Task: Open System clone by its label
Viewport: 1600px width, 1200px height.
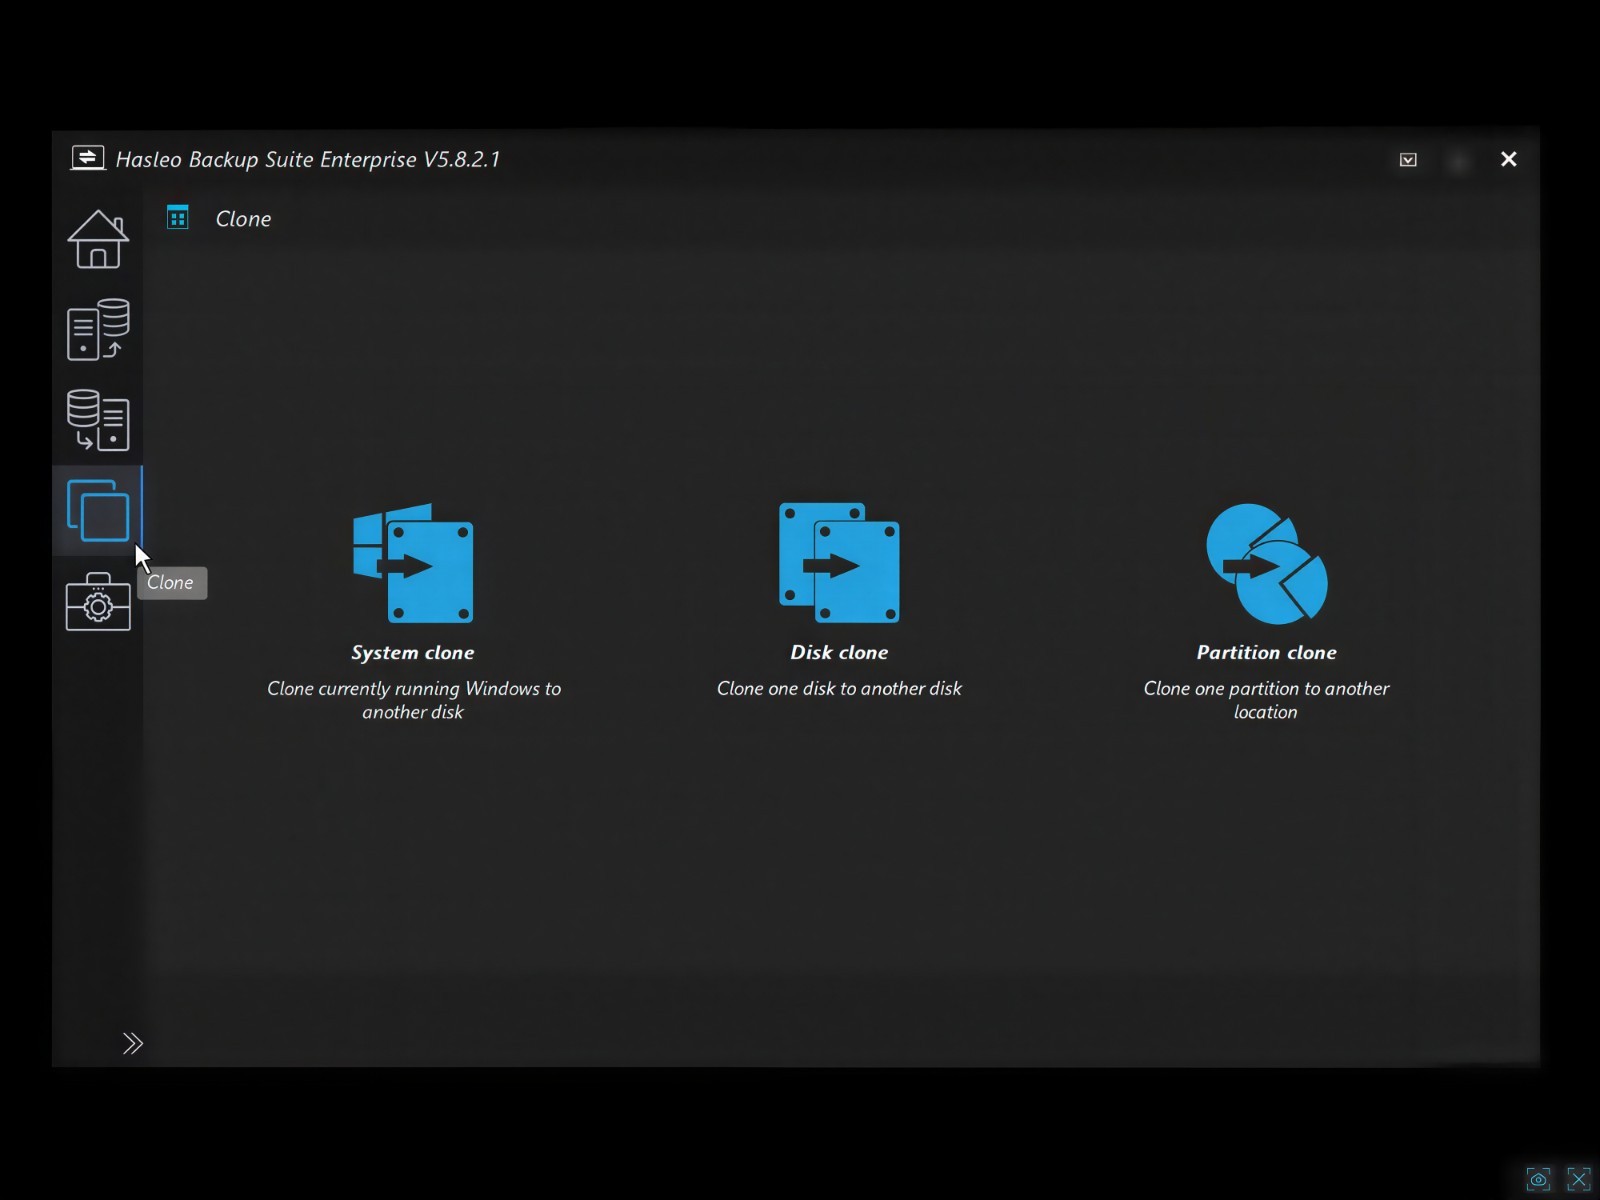Action: [413, 653]
